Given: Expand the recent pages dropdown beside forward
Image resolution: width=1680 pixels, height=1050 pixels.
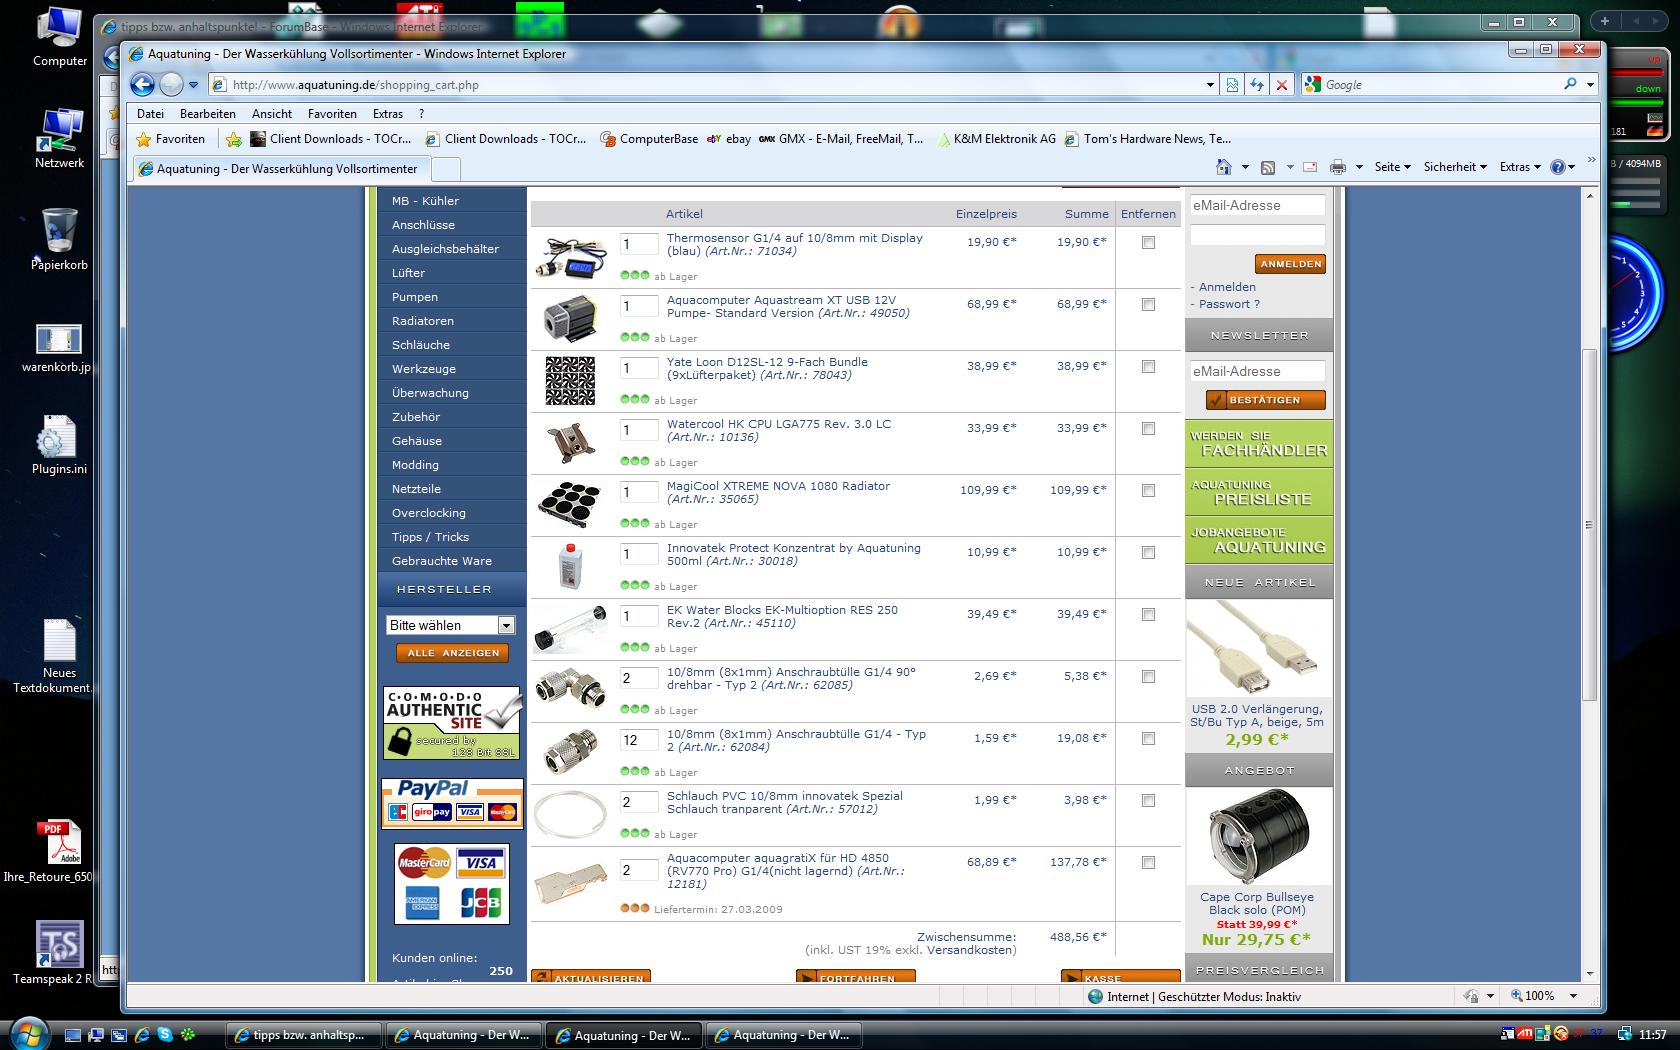Looking at the screenshot, I should 194,85.
